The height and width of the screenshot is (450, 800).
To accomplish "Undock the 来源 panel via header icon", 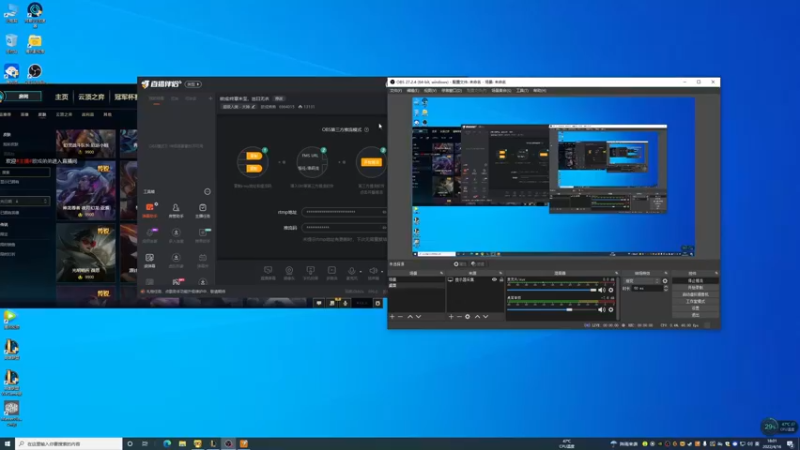I will click(x=501, y=273).
